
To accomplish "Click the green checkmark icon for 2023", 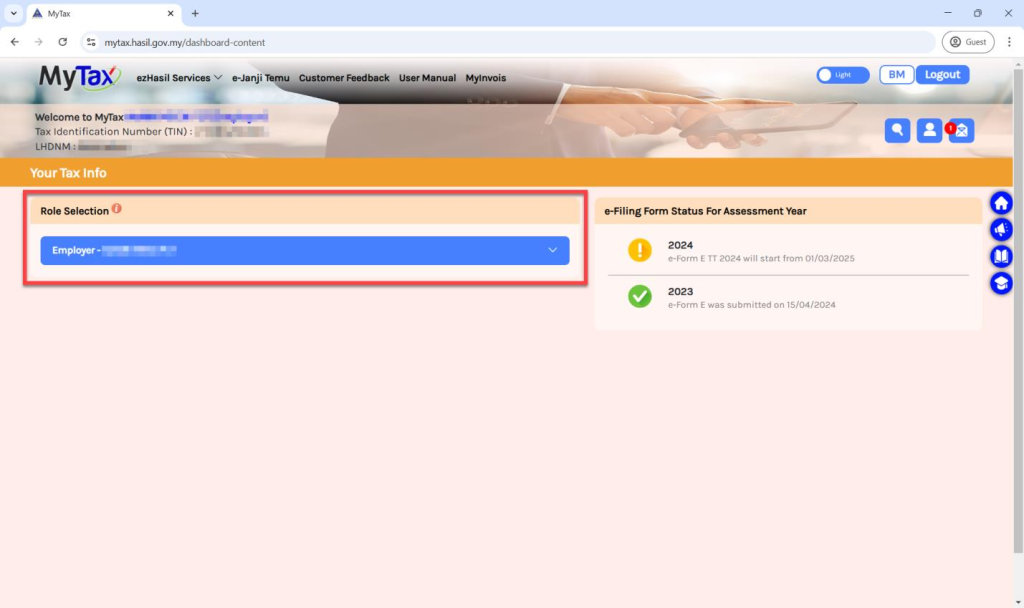I will [x=639, y=296].
